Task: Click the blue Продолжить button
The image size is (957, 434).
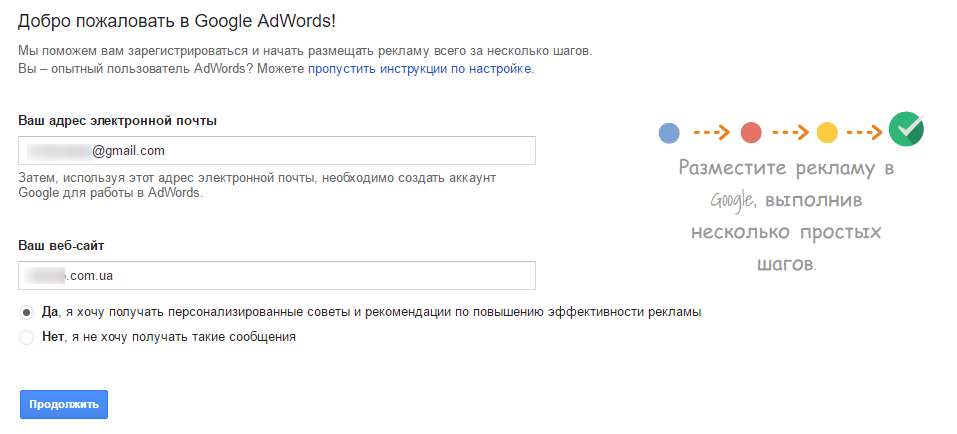Action: (64, 404)
